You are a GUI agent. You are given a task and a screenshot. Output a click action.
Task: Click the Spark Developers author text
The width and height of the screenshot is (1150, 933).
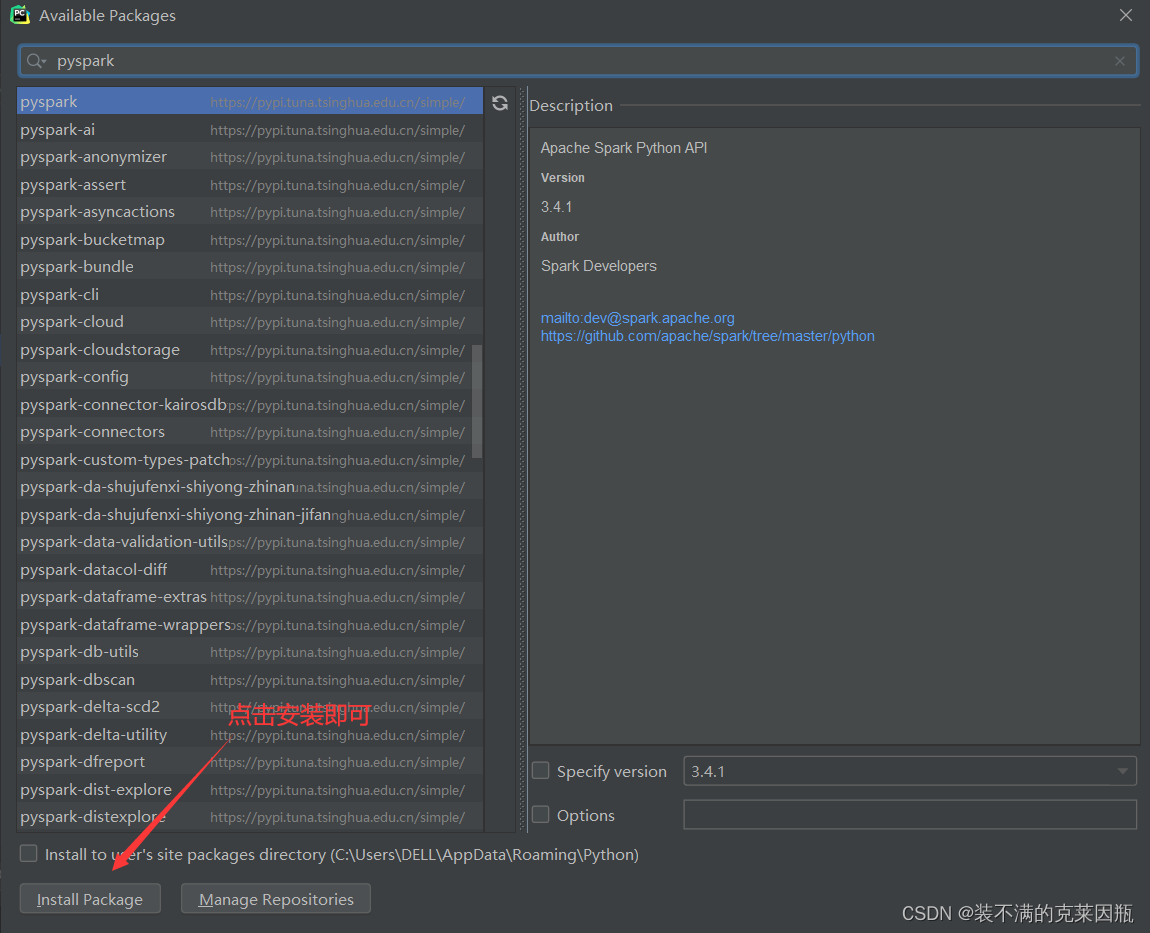point(598,266)
